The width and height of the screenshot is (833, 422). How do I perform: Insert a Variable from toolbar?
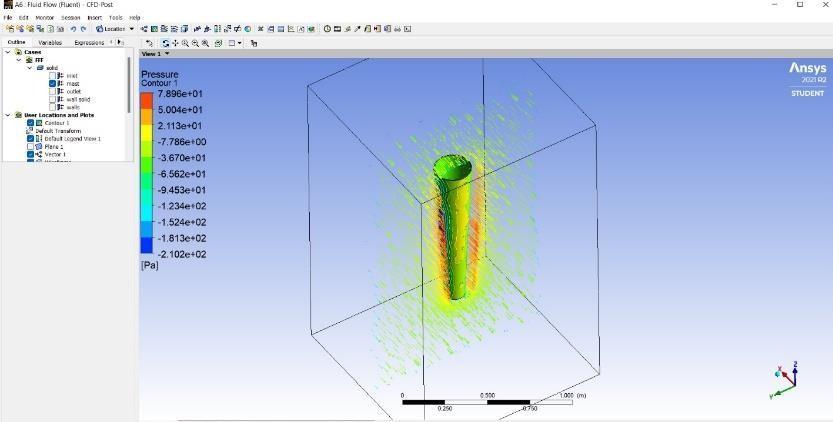[260, 29]
